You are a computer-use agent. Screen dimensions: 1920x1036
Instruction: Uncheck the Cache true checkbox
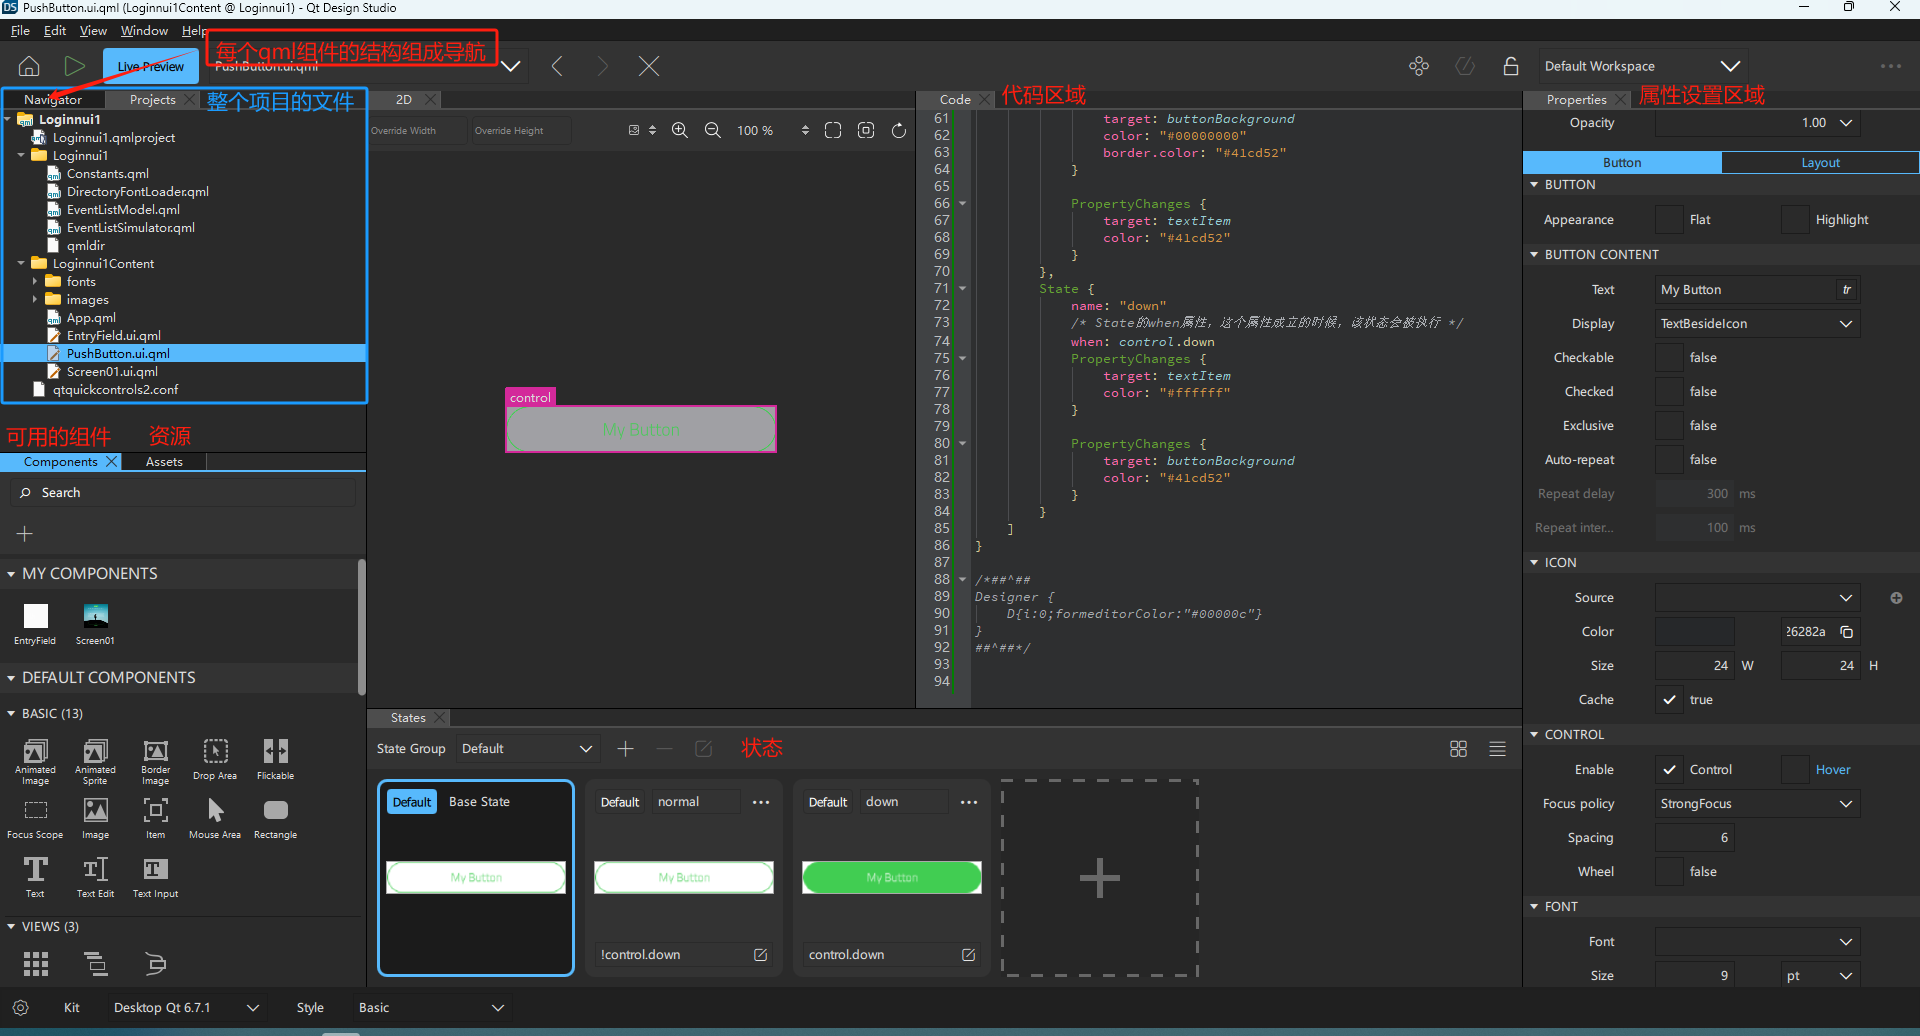tap(1669, 700)
